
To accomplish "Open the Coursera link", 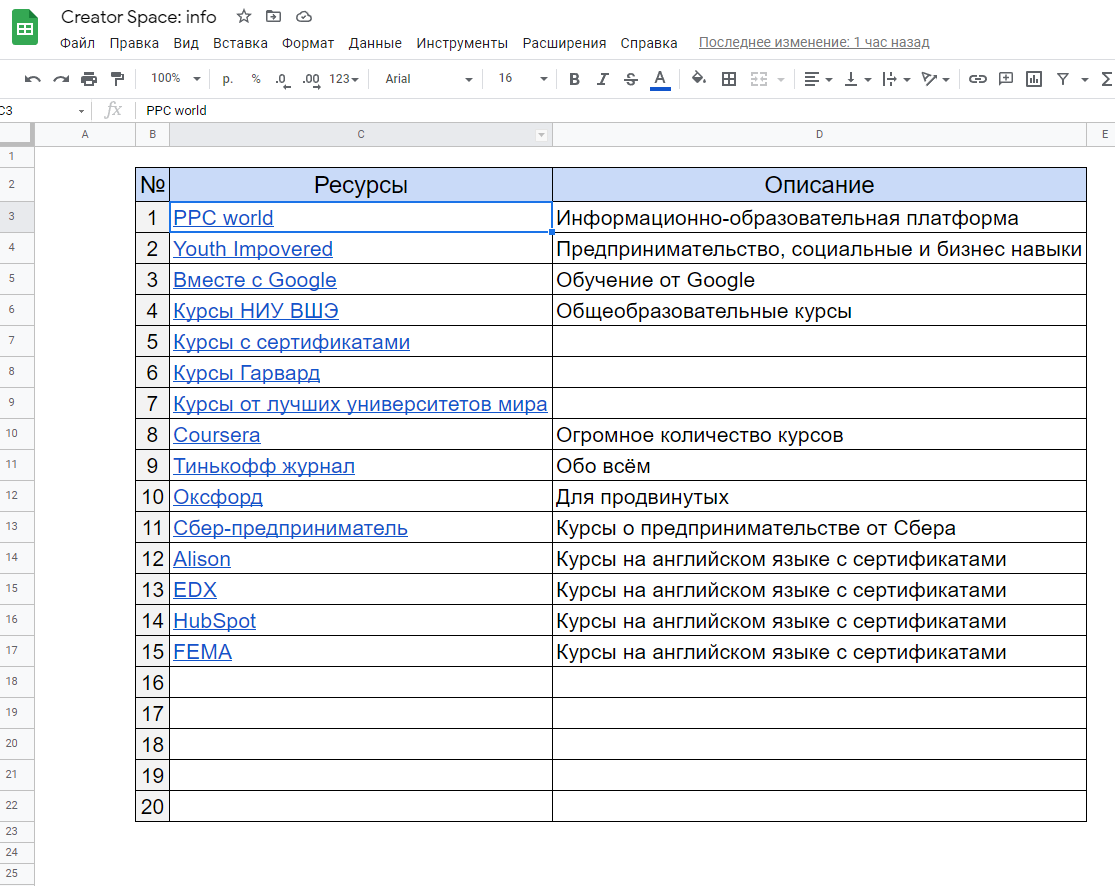I will tap(217, 435).
